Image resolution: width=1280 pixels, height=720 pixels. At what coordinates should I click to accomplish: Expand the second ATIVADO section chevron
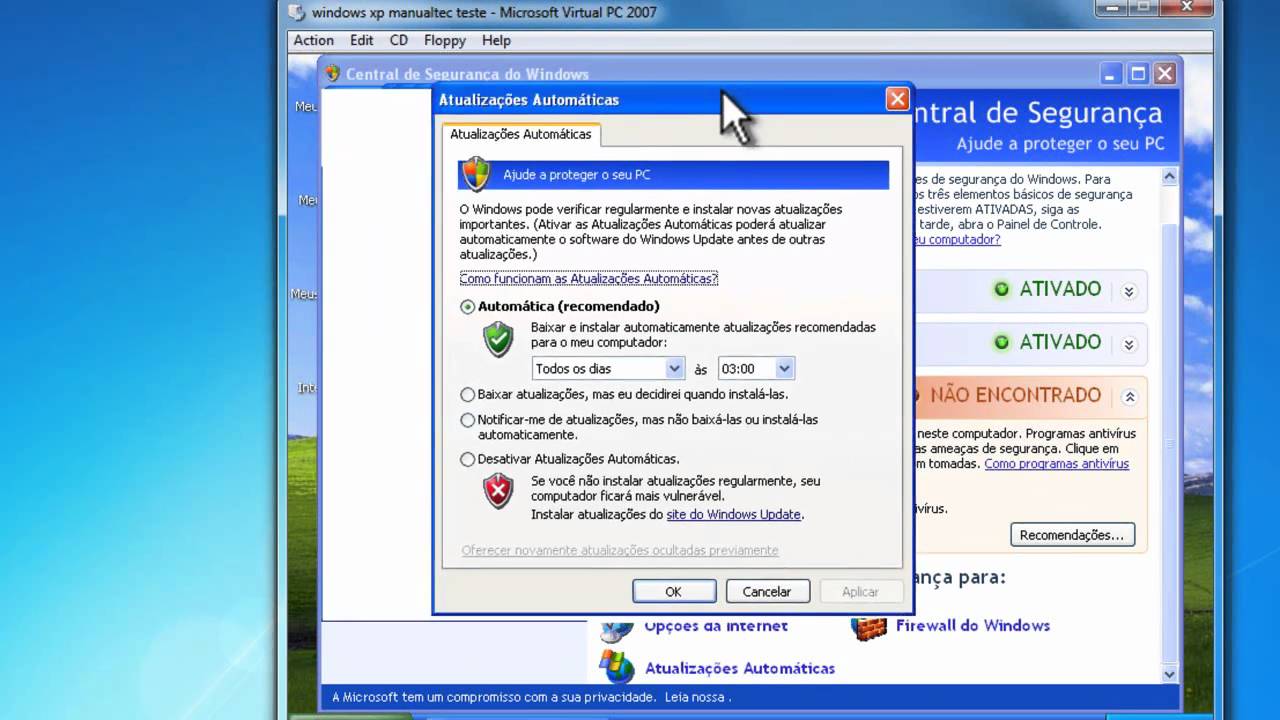(1129, 345)
